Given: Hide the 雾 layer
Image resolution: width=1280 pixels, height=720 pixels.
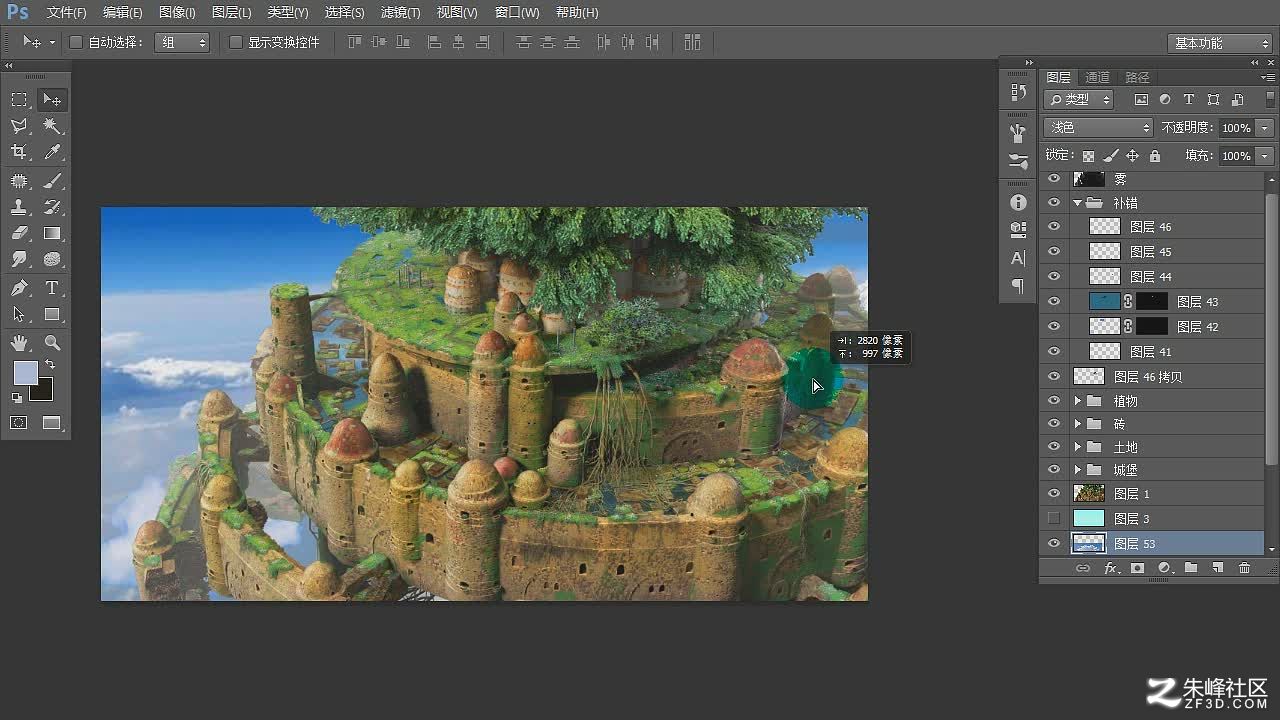Looking at the screenshot, I should tap(1053, 179).
